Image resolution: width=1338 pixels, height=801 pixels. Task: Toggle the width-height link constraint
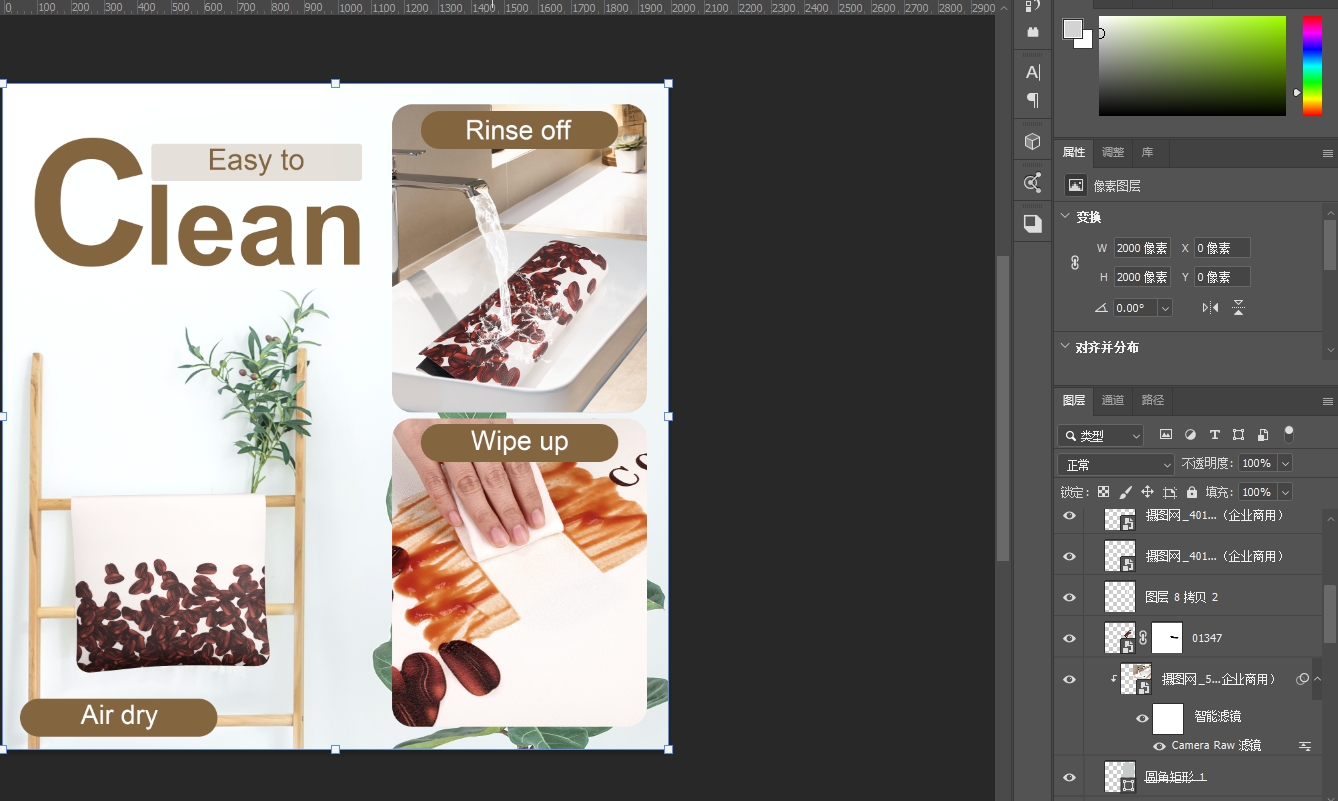coord(1075,263)
